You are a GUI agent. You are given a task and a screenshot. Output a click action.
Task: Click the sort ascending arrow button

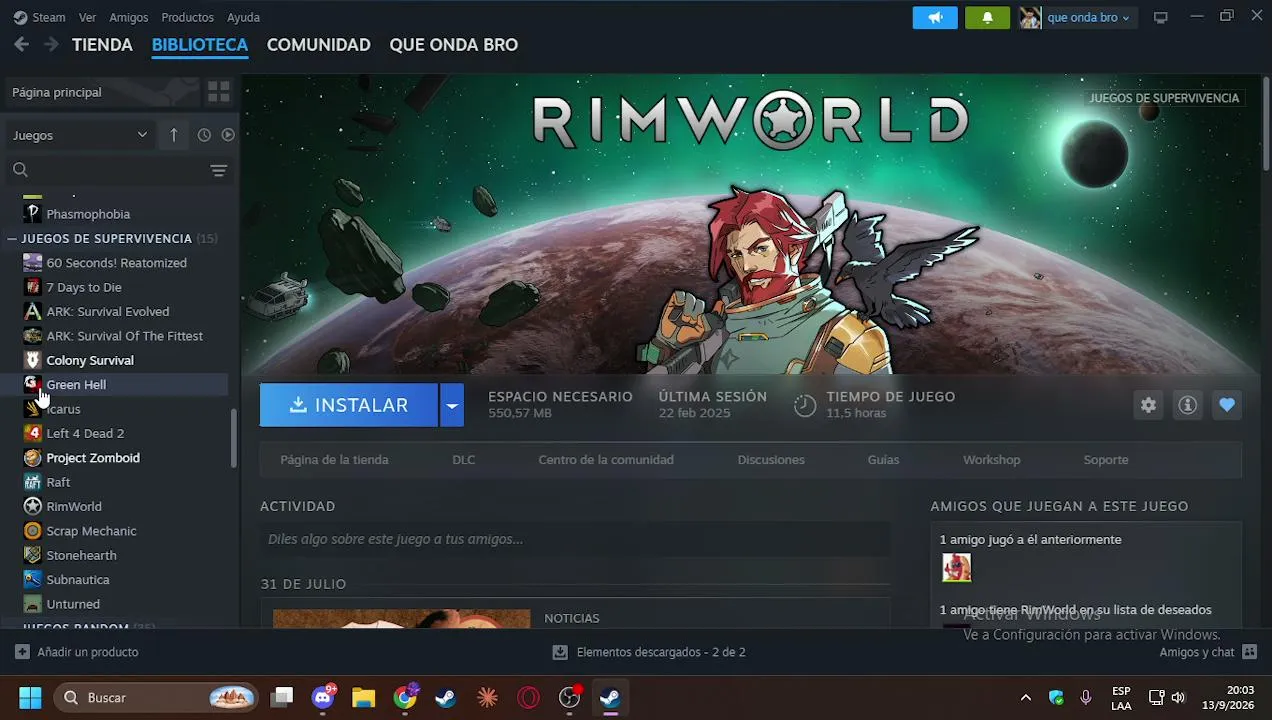coord(173,135)
